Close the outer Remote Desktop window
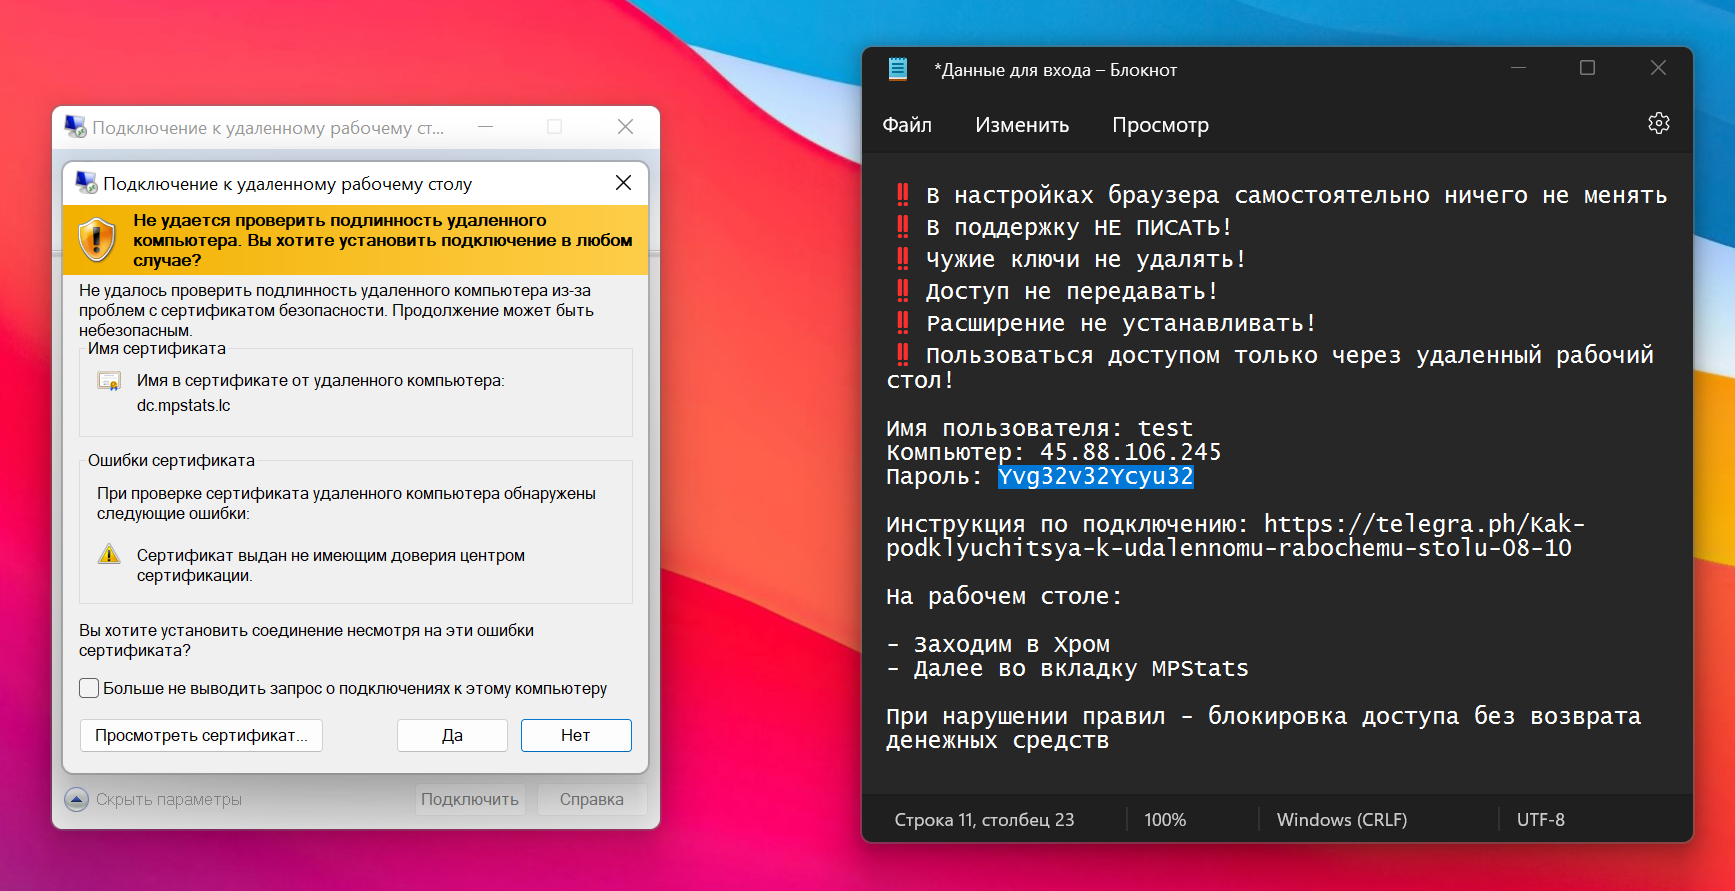The height and width of the screenshot is (891, 1735). pyautogui.click(x=625, y=126)
